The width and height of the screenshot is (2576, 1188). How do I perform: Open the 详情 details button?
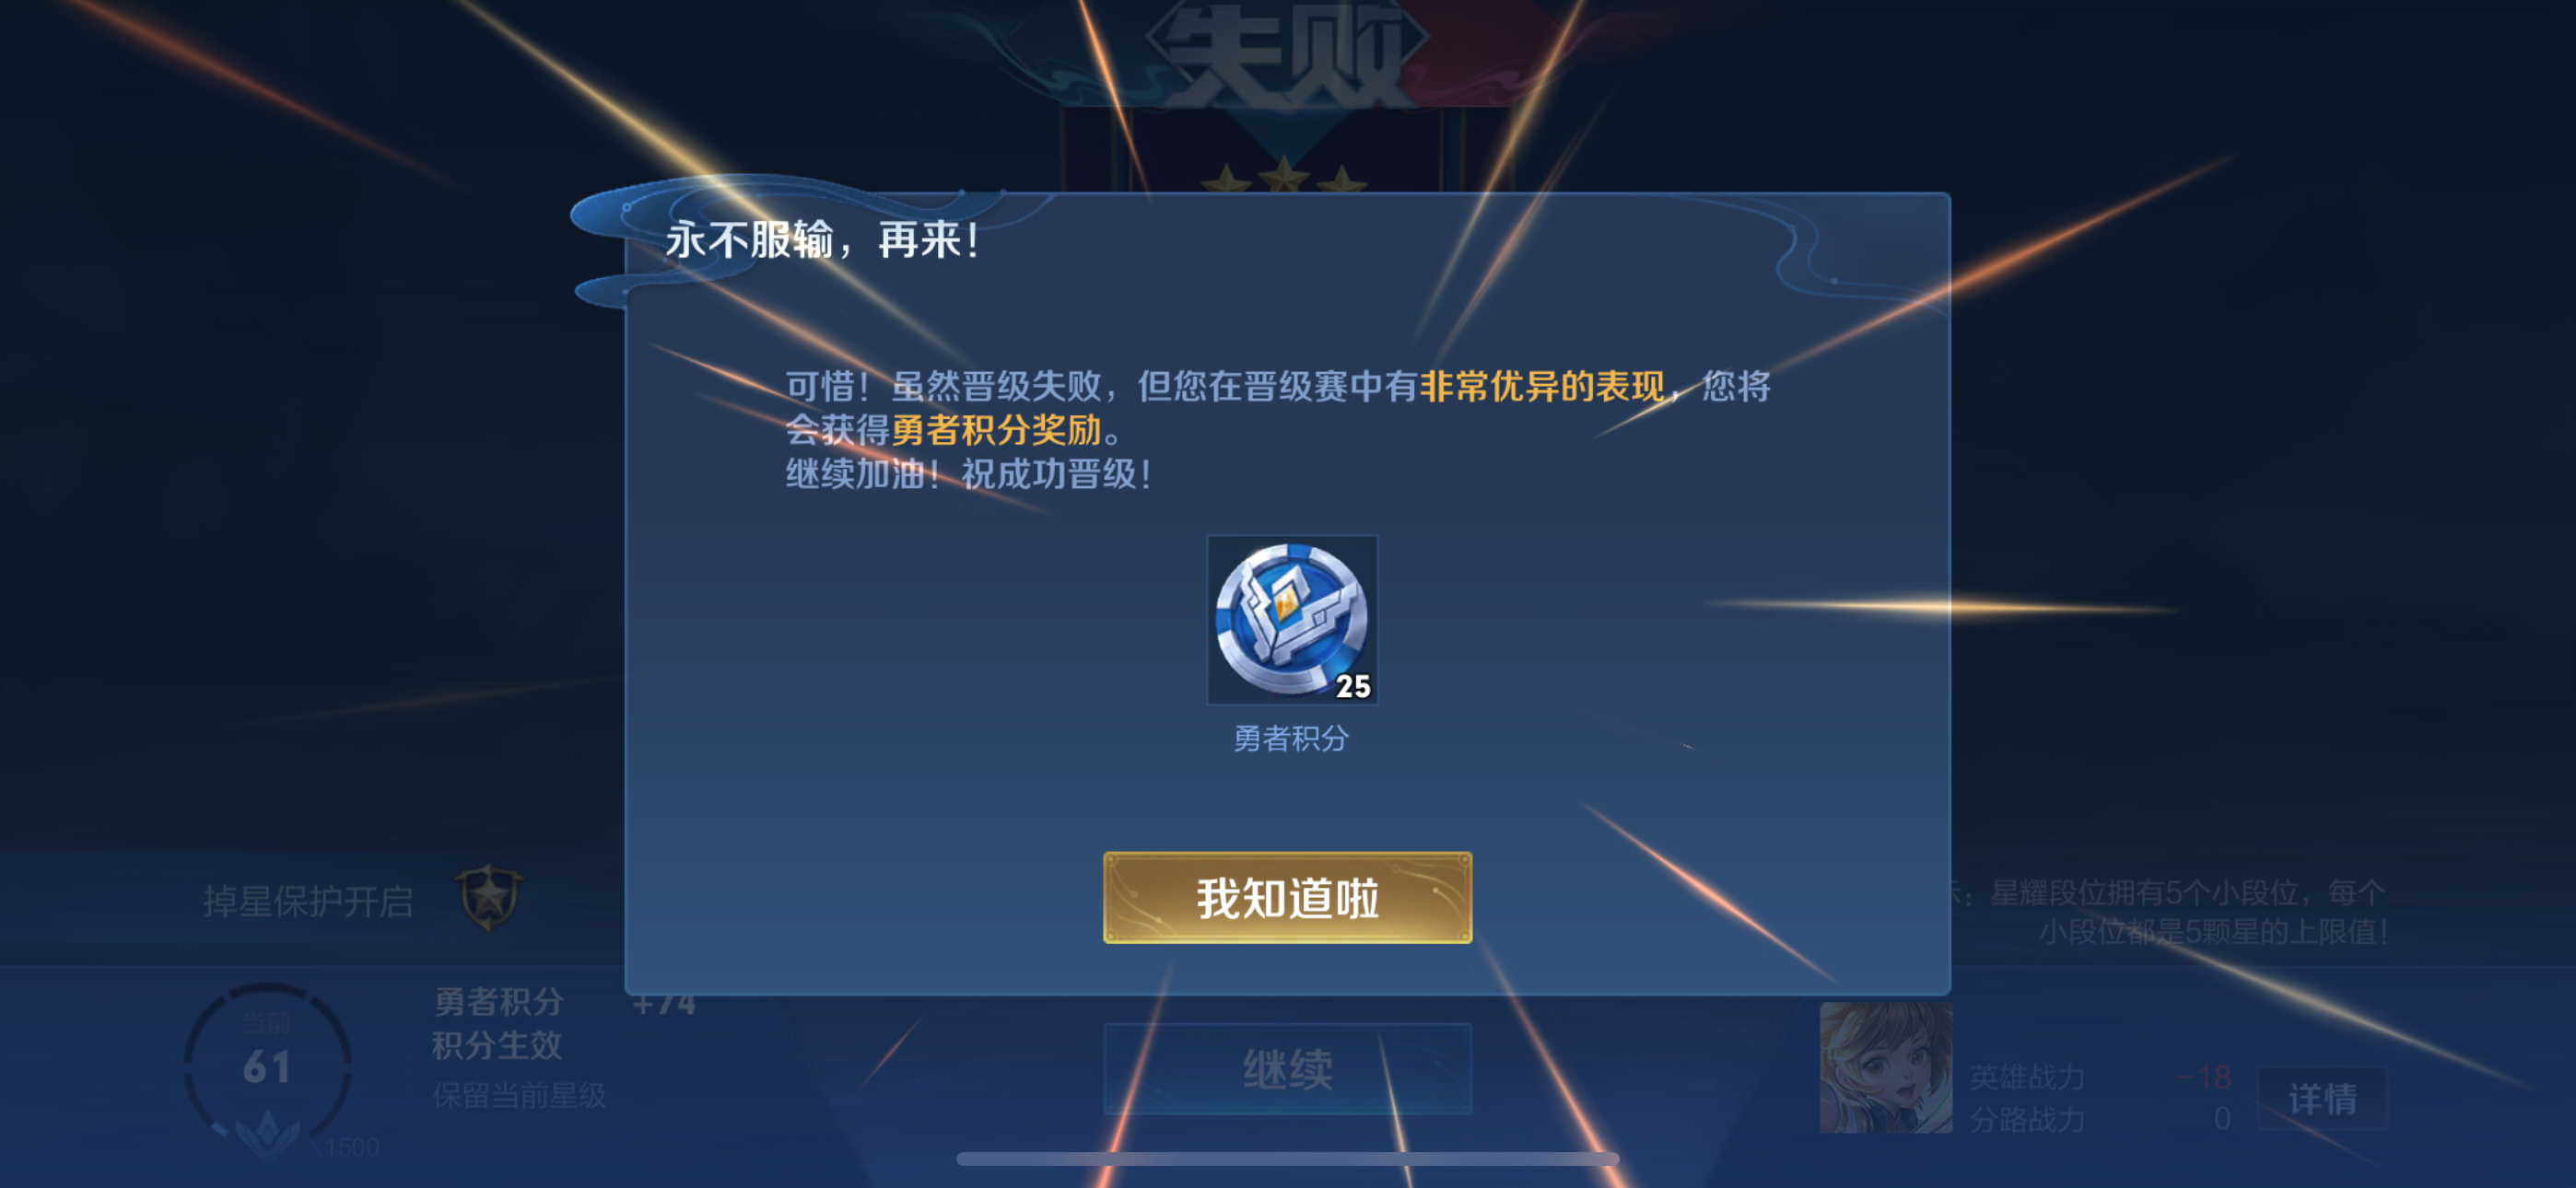pyautogui.click(x=2322, y=1099)
